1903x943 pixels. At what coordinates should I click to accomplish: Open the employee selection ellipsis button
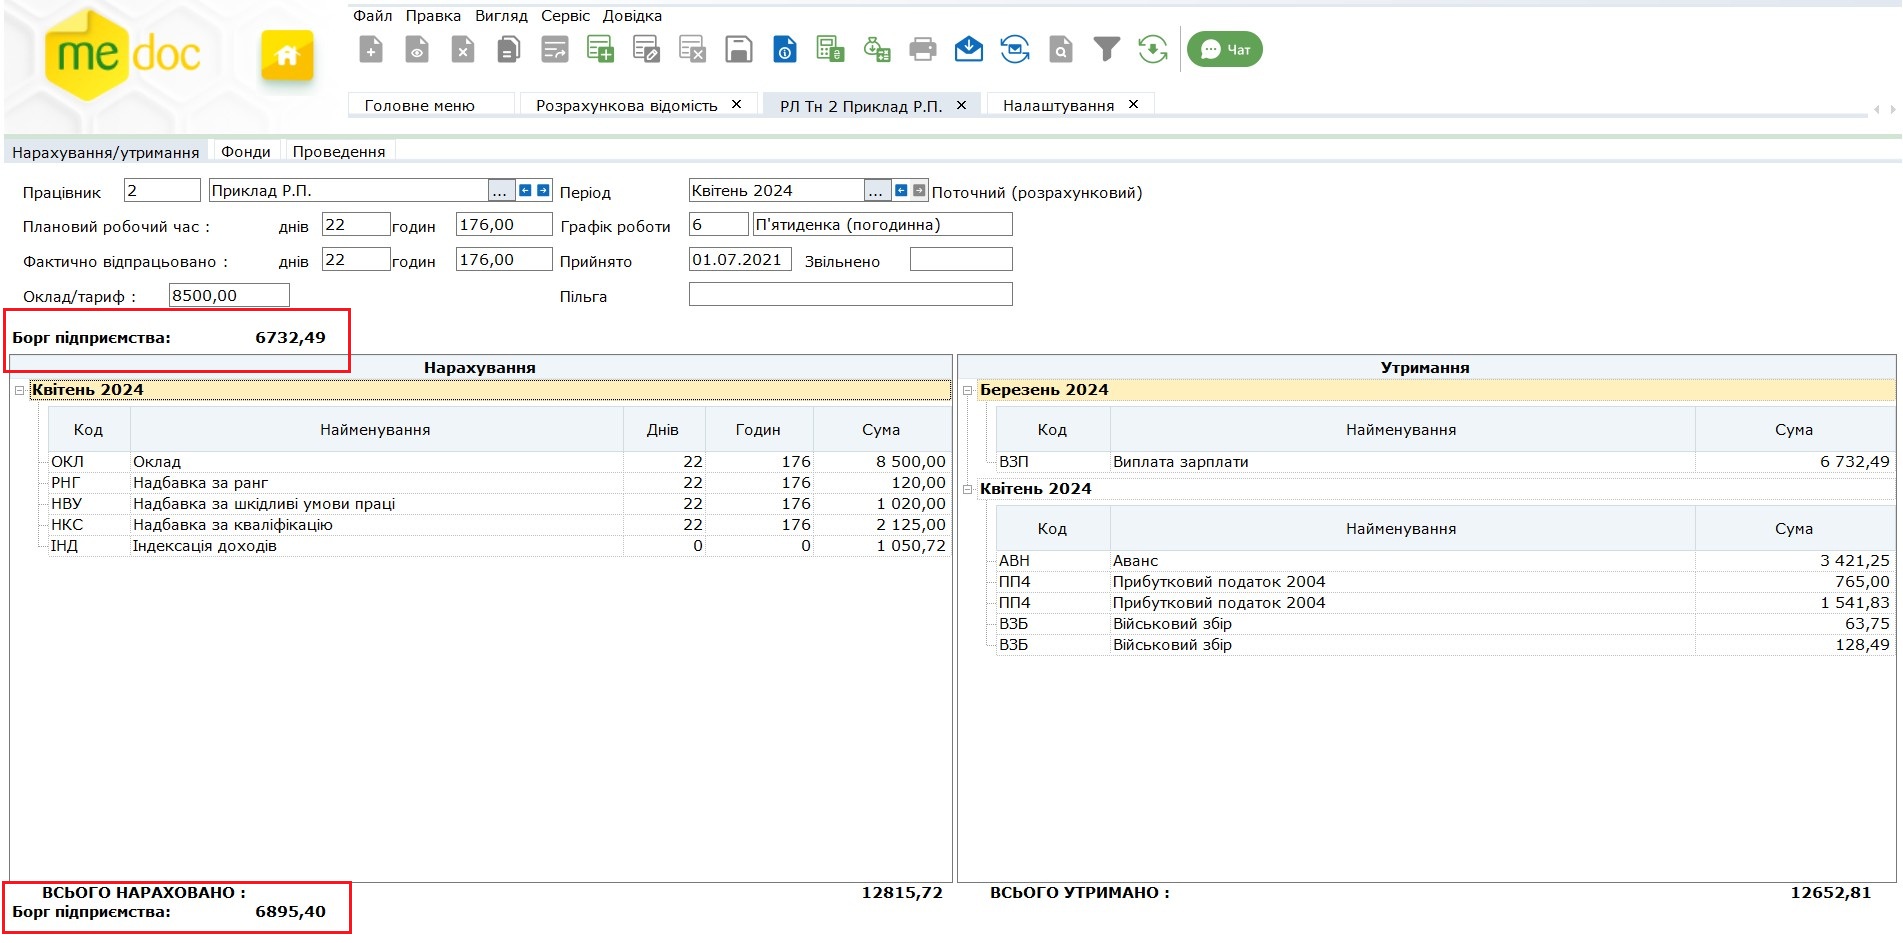[x=500, y=191]
